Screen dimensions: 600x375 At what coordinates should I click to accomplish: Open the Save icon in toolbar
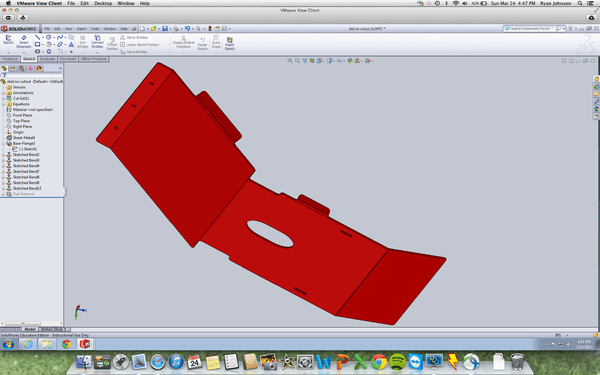click(165, 28)
